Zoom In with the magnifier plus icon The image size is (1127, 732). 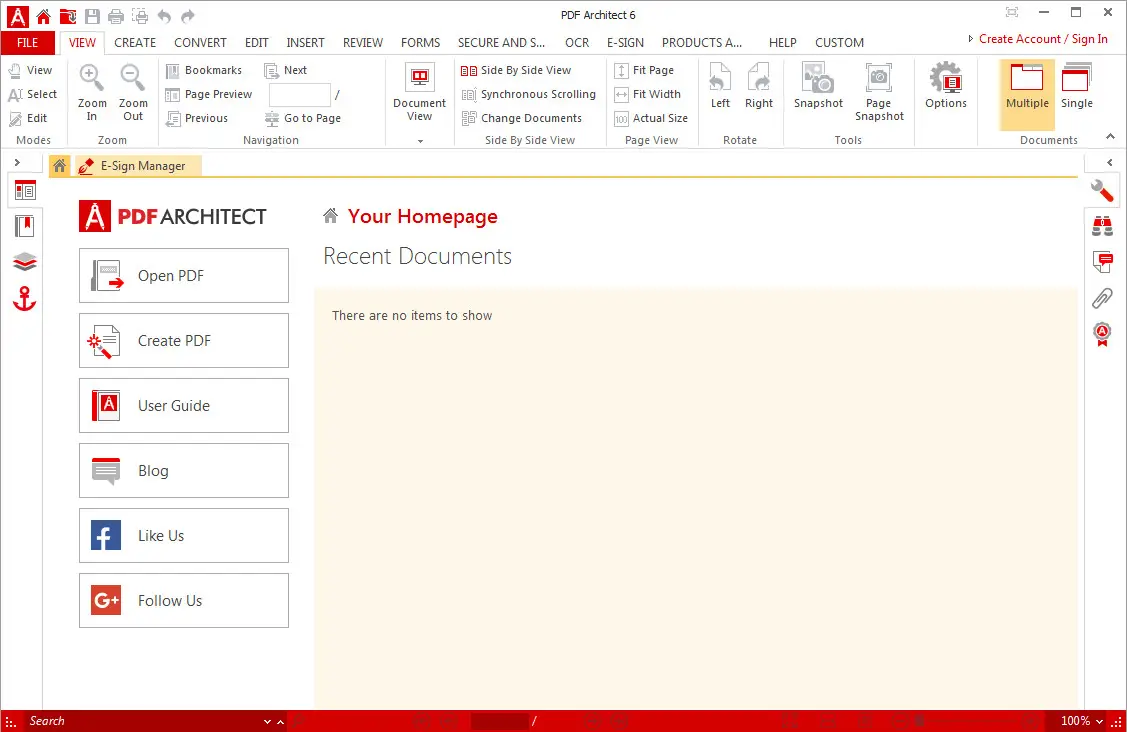pyautogui.click(x=92, y=93)
